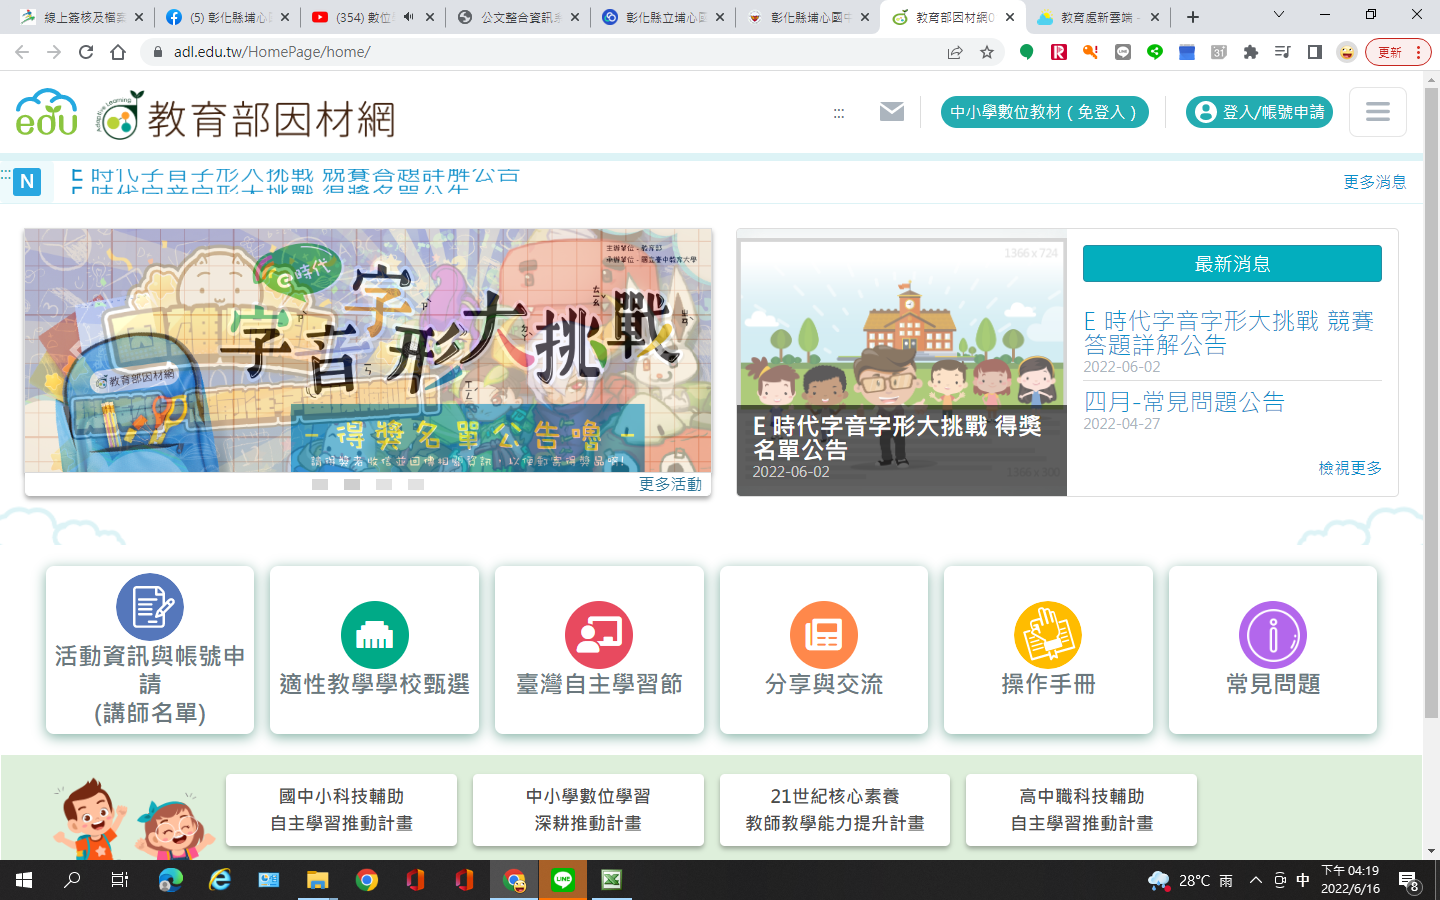
Task: Click the 字音字形大挑戰 banner image
Action: pyautogui.click(x=368, y=350)
